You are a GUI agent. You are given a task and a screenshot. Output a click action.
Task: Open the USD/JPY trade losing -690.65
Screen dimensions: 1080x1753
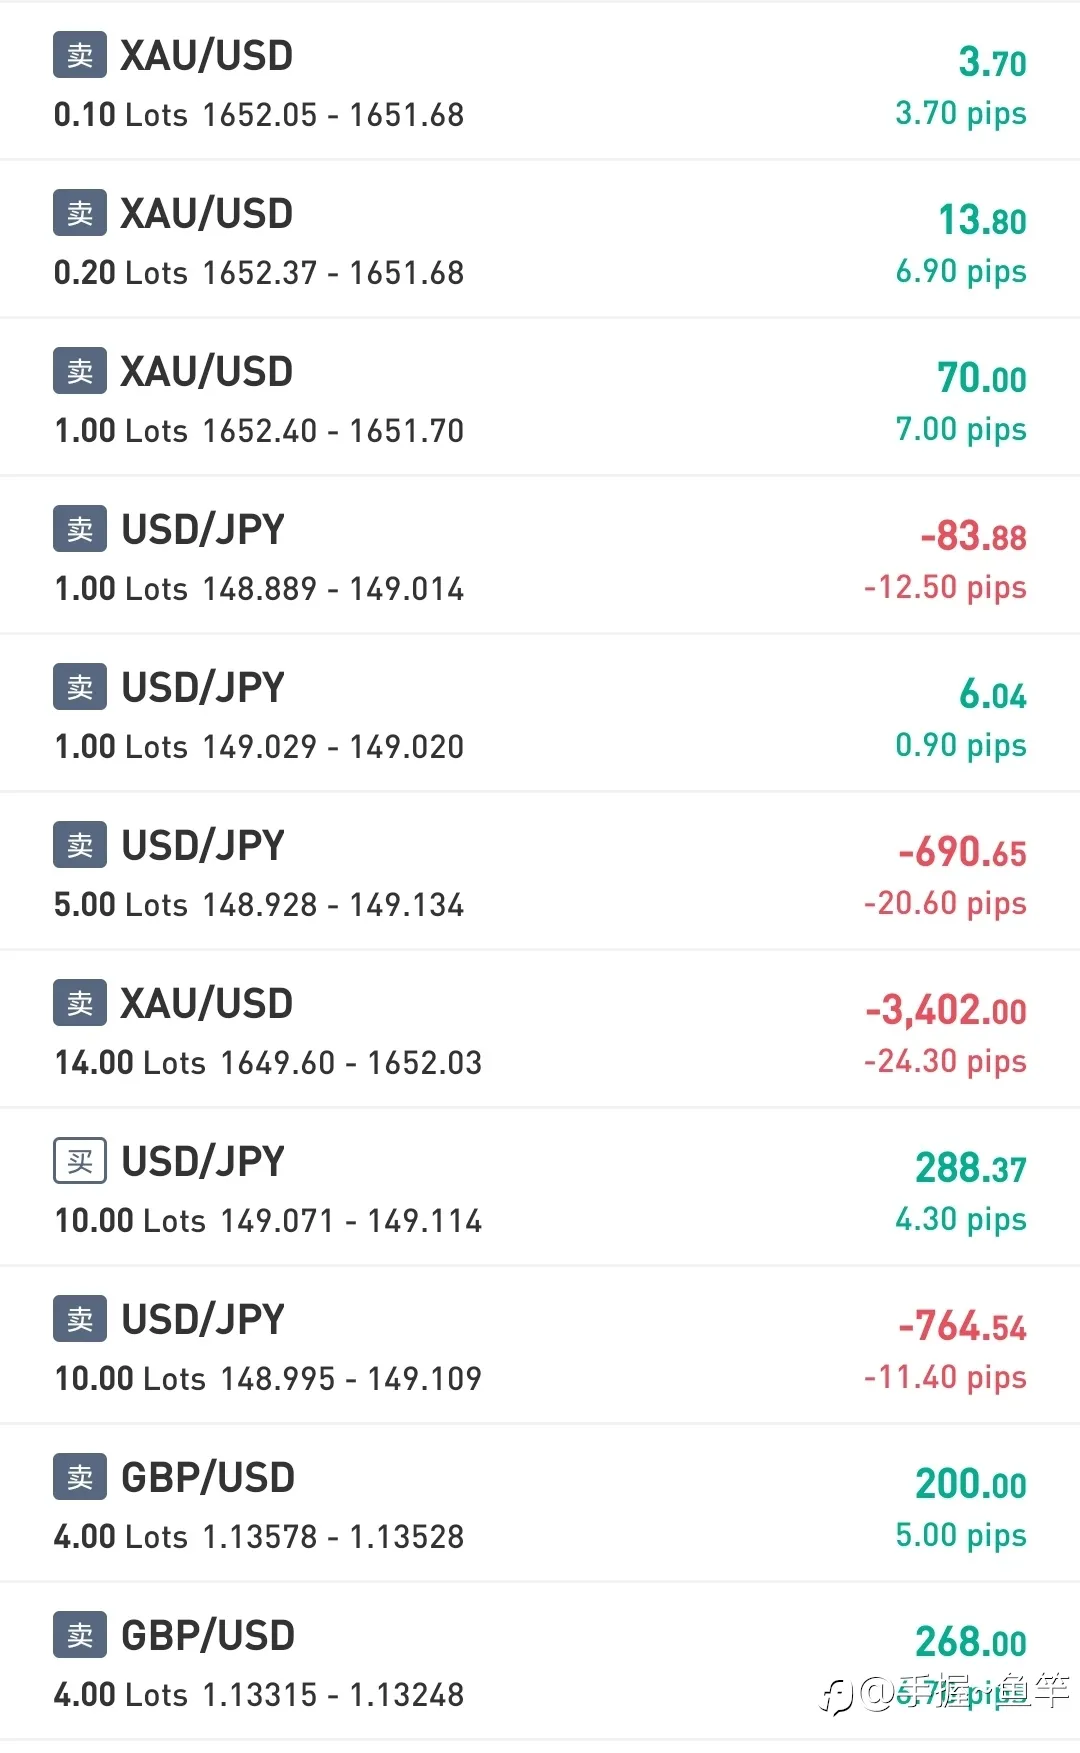coord(540,871)
